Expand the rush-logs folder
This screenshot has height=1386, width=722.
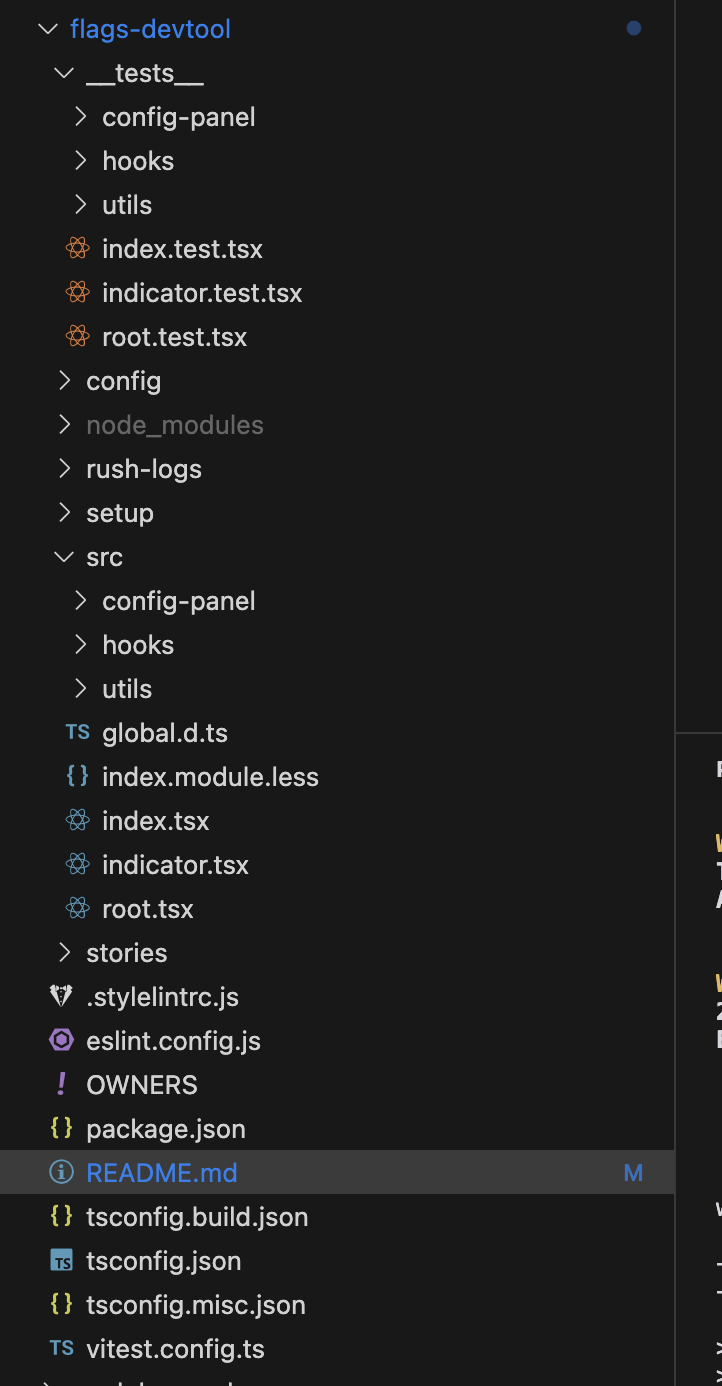64,469
